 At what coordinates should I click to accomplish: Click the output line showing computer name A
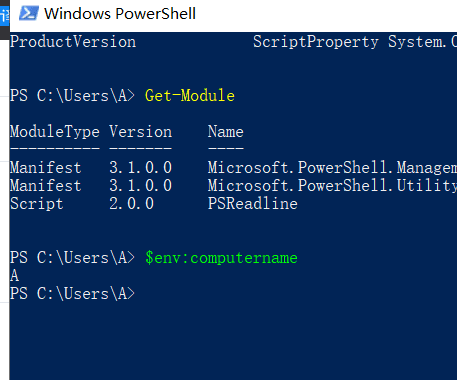click(x=14, y=276)
